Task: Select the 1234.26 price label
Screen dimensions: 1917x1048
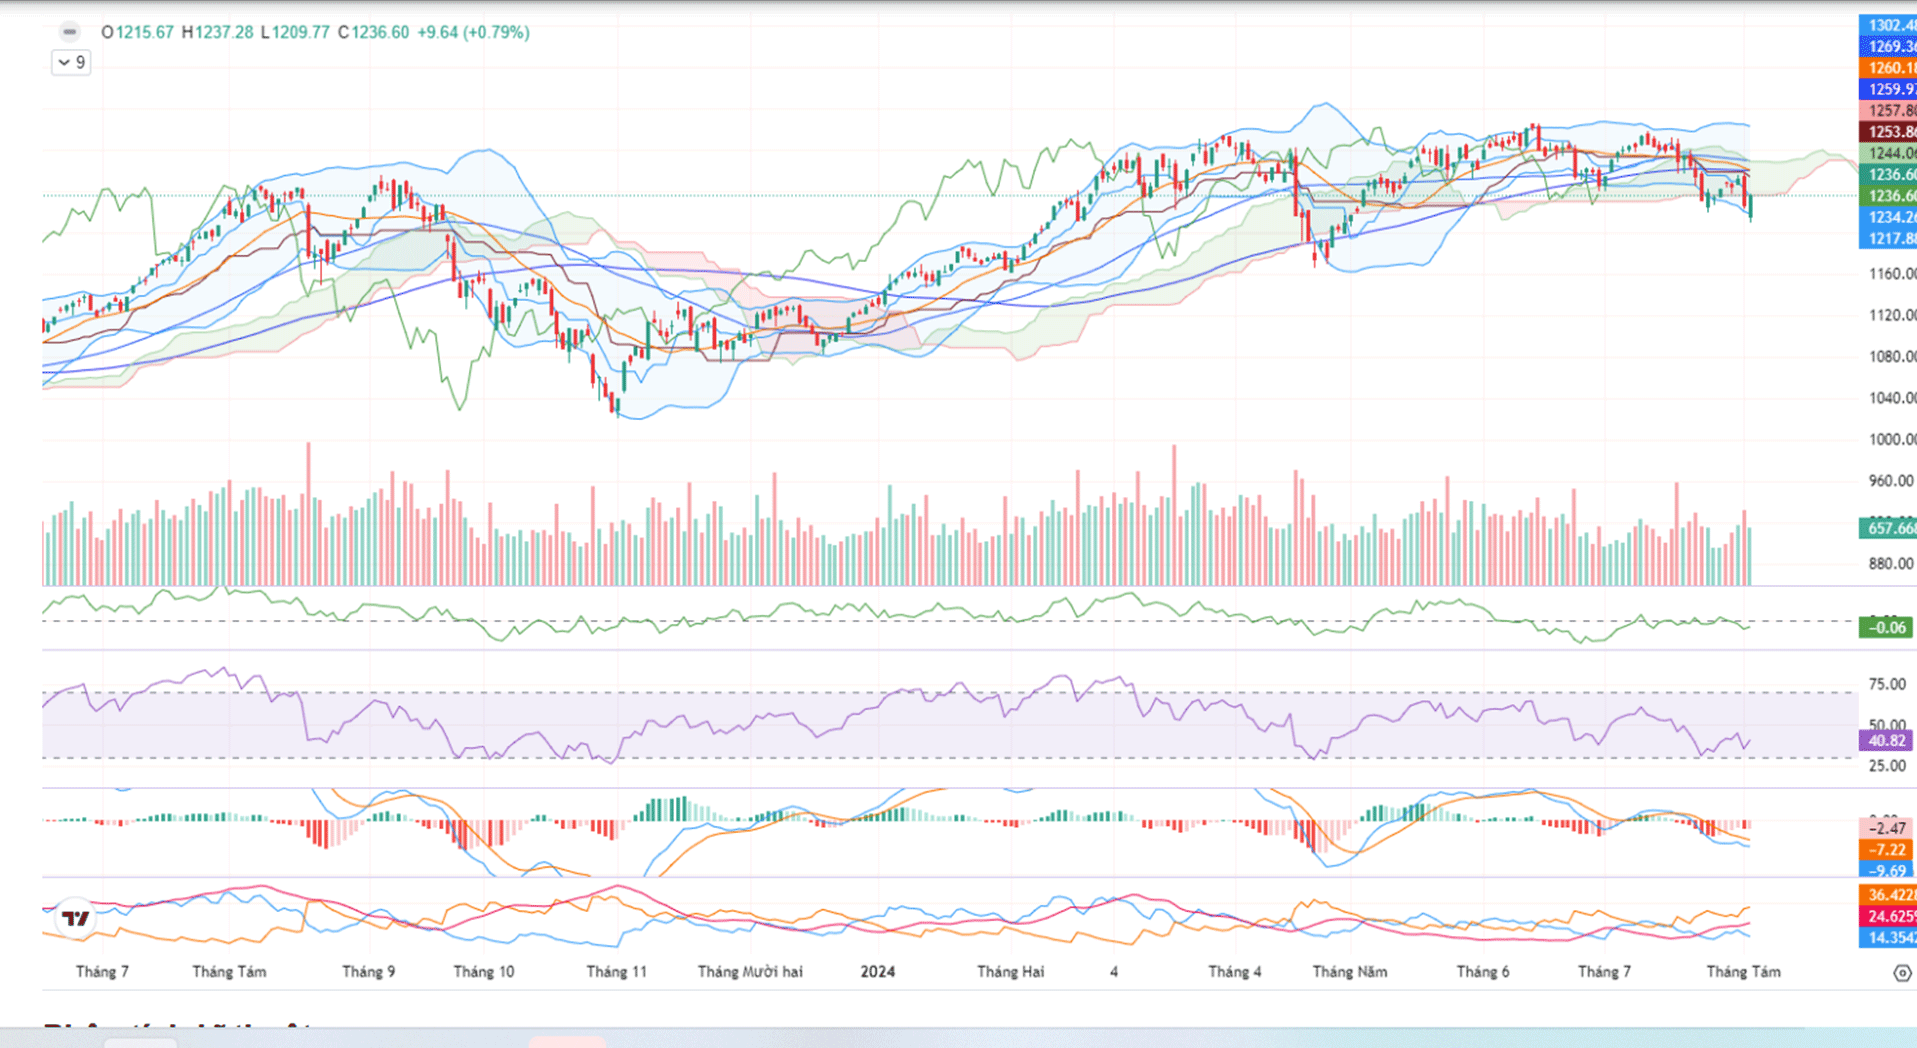Action: (x=1888, y=217)
